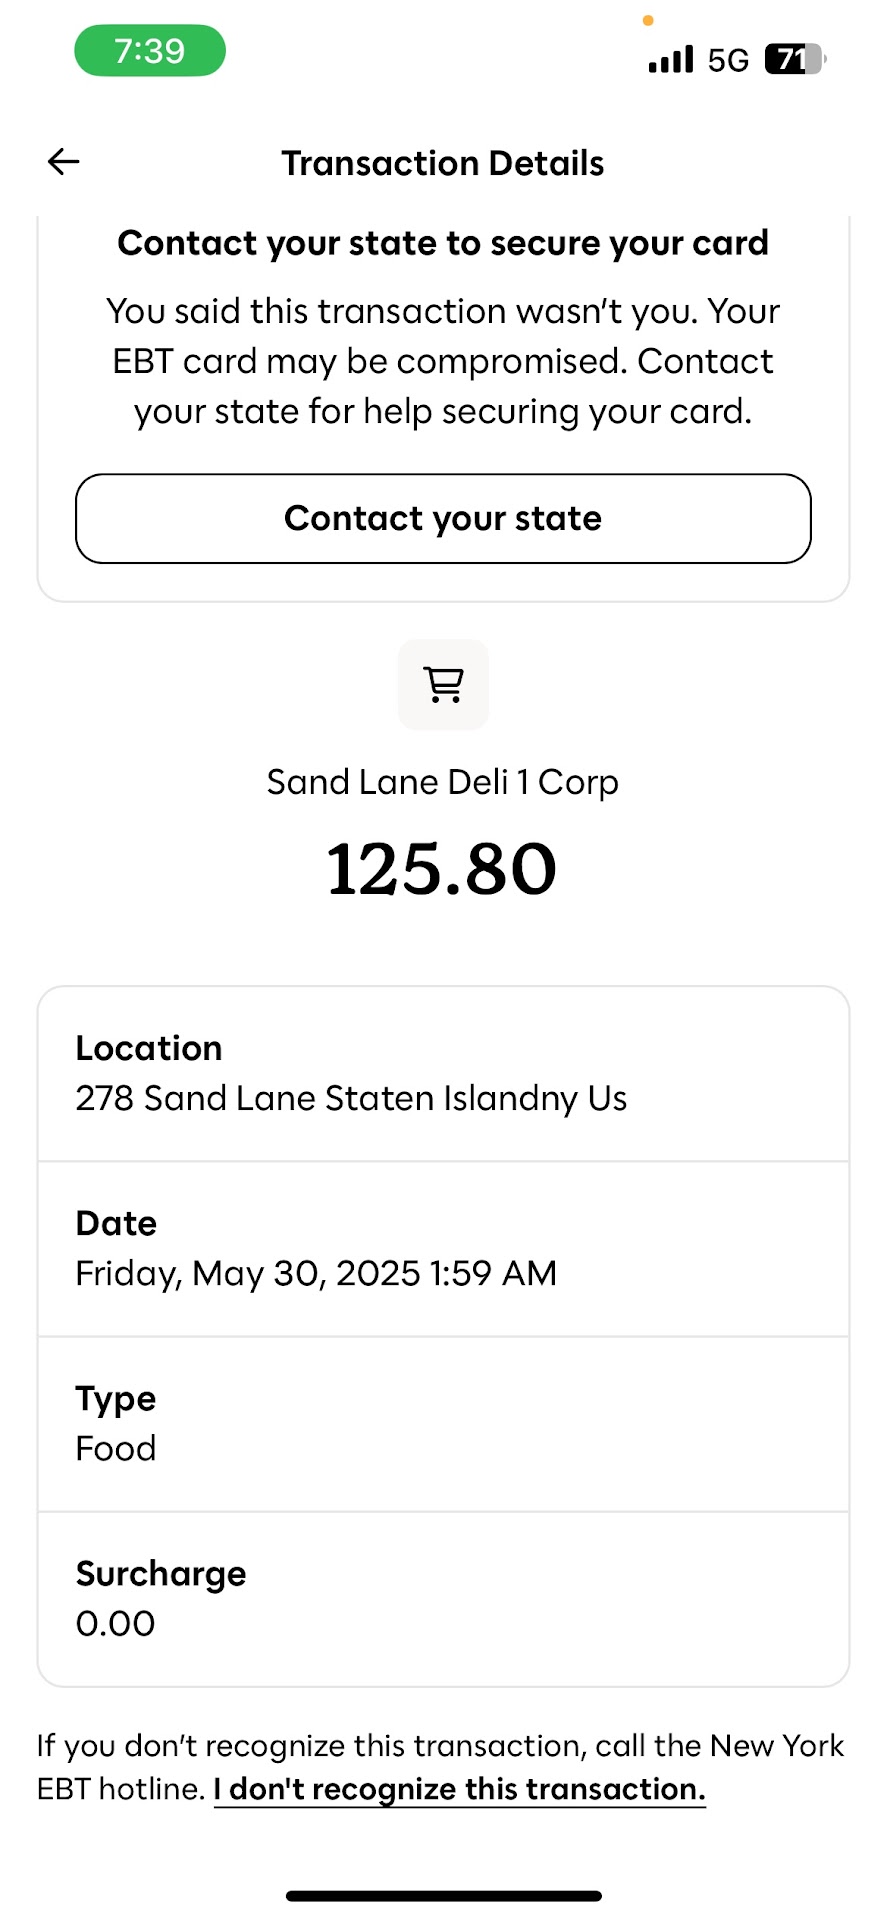The height and width of the screenshot is (1920, 887).
Task: Tap the 125.80 transaction amount
Action: tap(442, 868)
